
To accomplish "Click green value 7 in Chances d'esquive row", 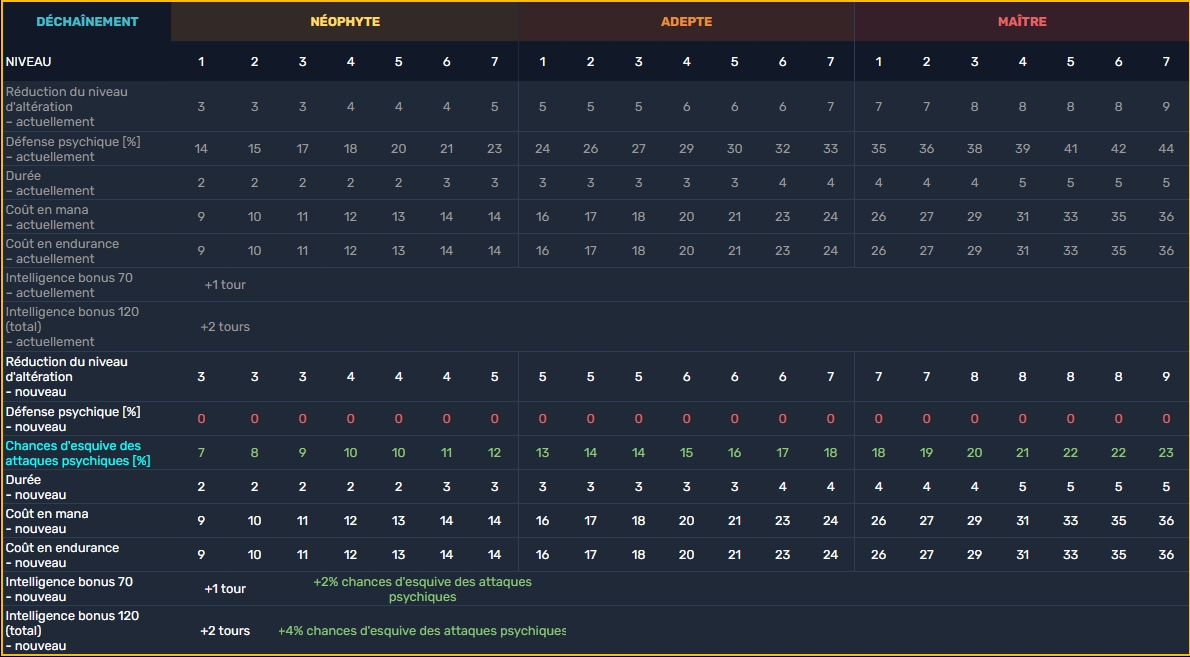I will coord(201,453).
